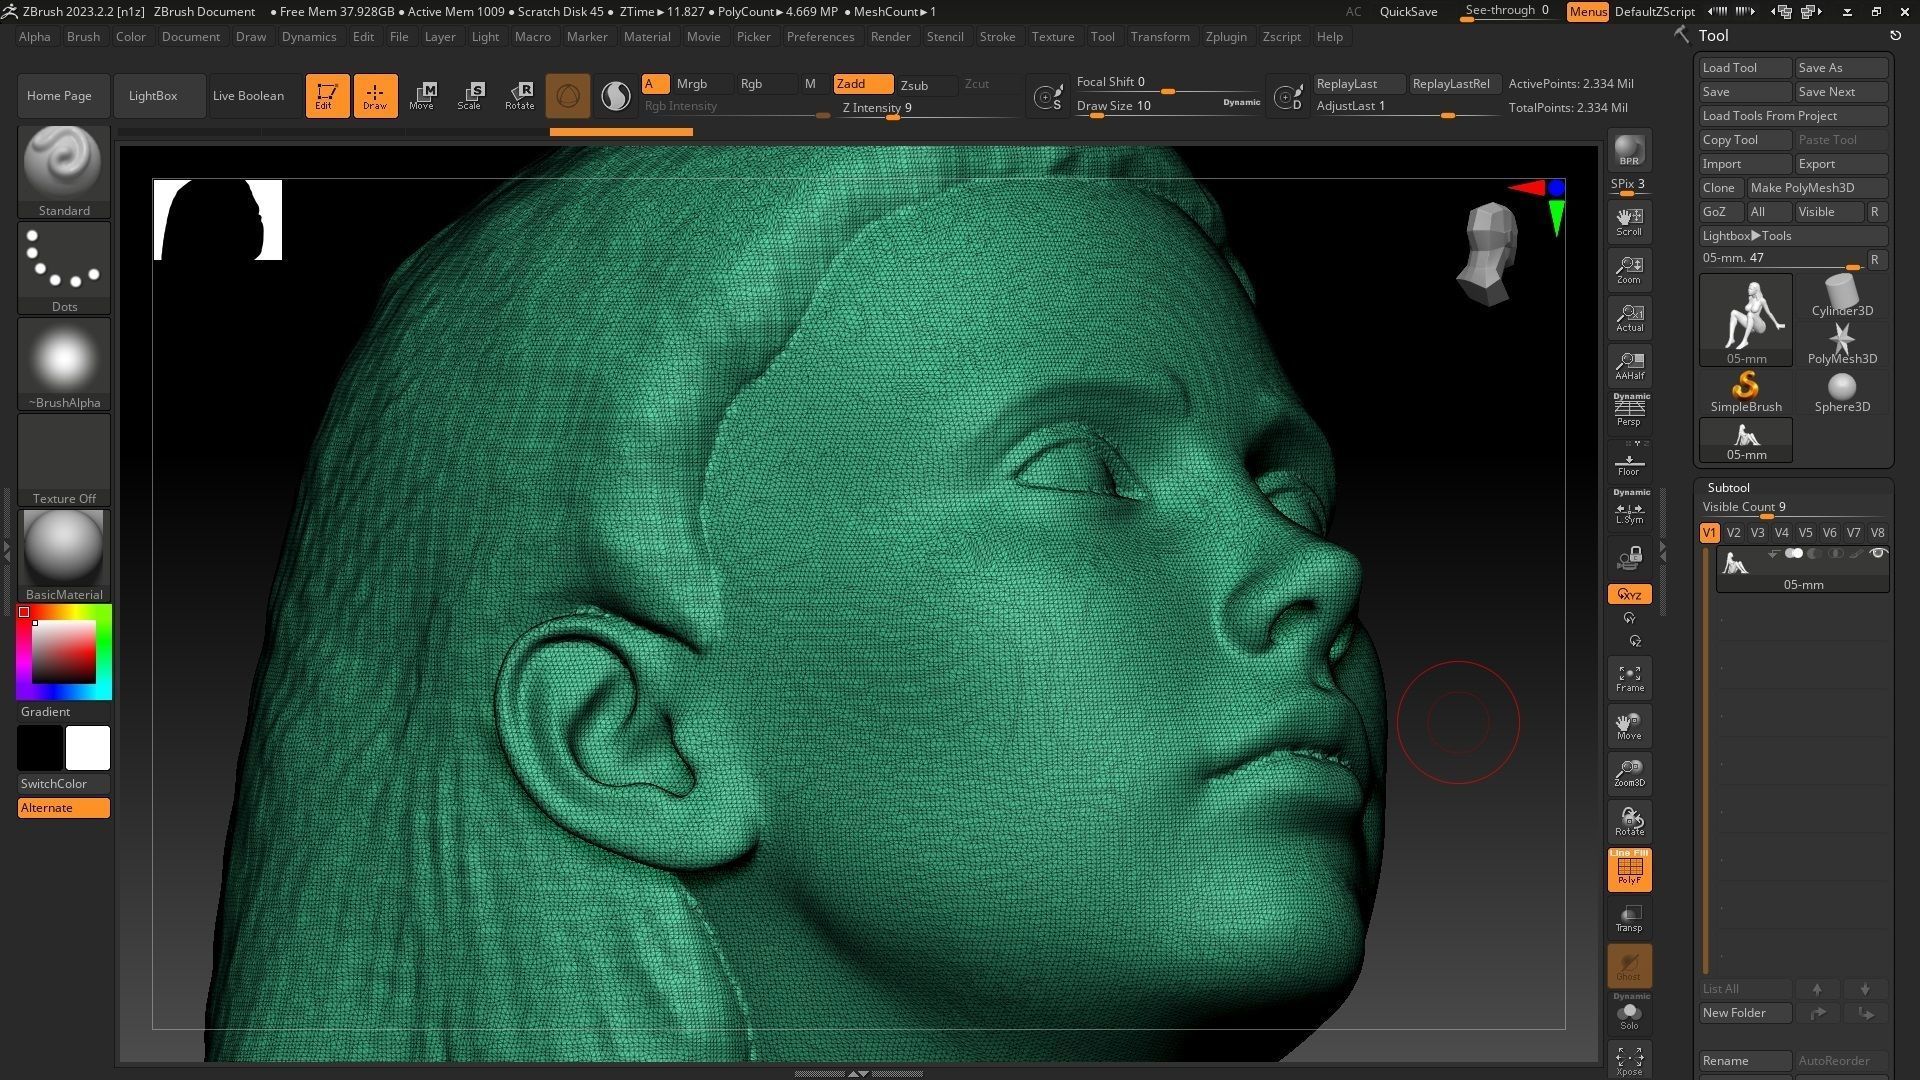Select the Sphere3D tool

click(x=1842, y=393)
